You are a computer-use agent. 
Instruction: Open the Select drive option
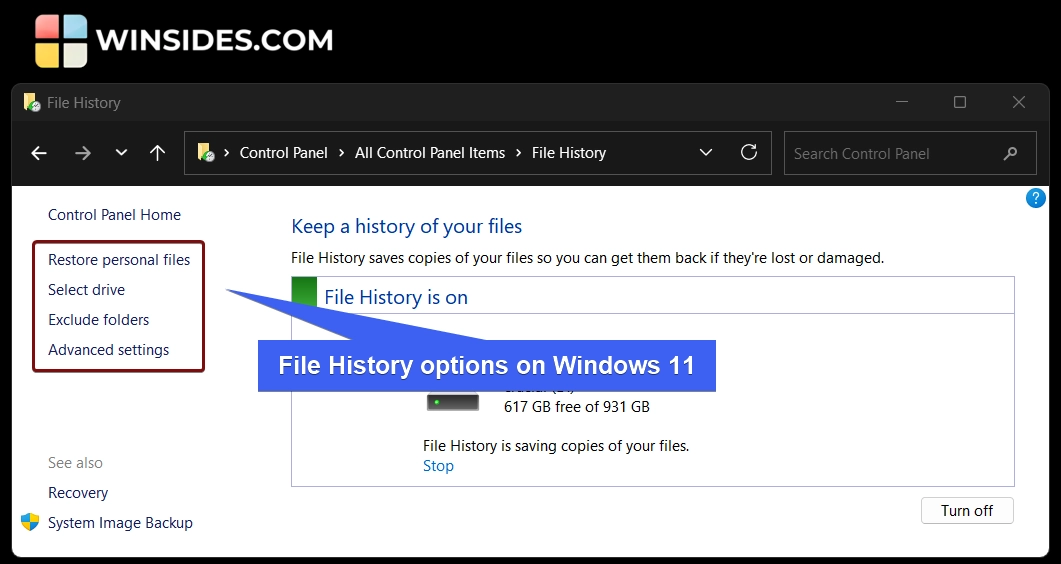(87, 290)
